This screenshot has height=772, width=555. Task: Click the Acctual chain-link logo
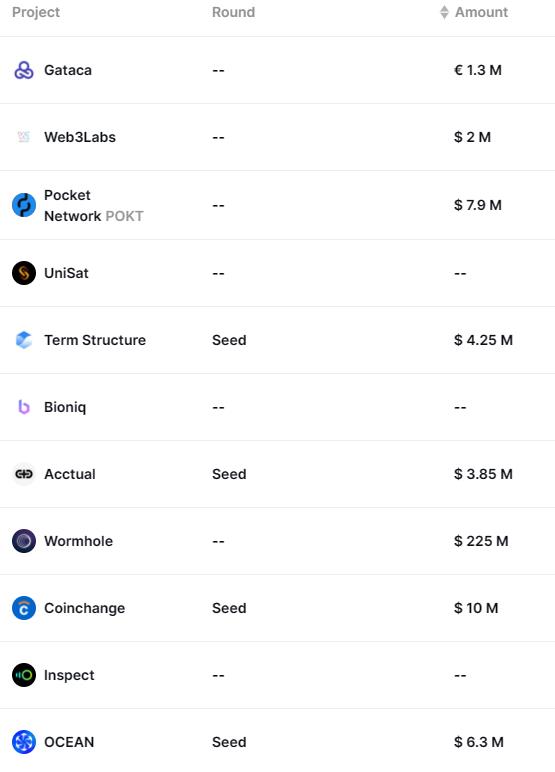pos(24,474)
